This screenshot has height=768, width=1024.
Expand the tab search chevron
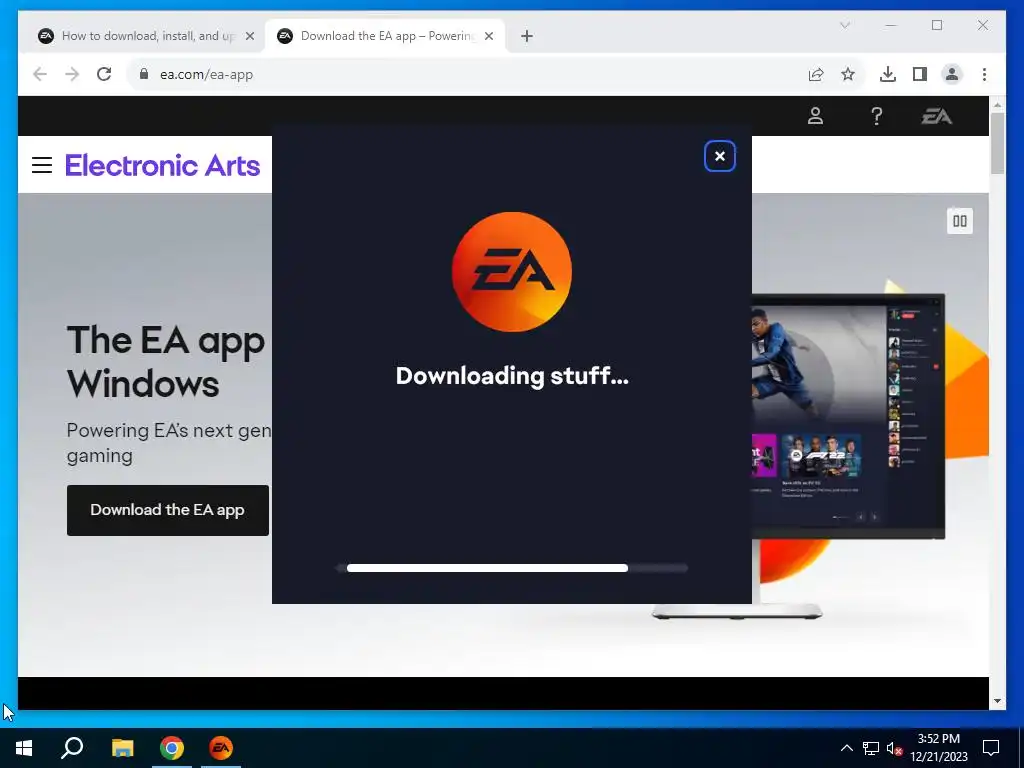coord(844,25)
